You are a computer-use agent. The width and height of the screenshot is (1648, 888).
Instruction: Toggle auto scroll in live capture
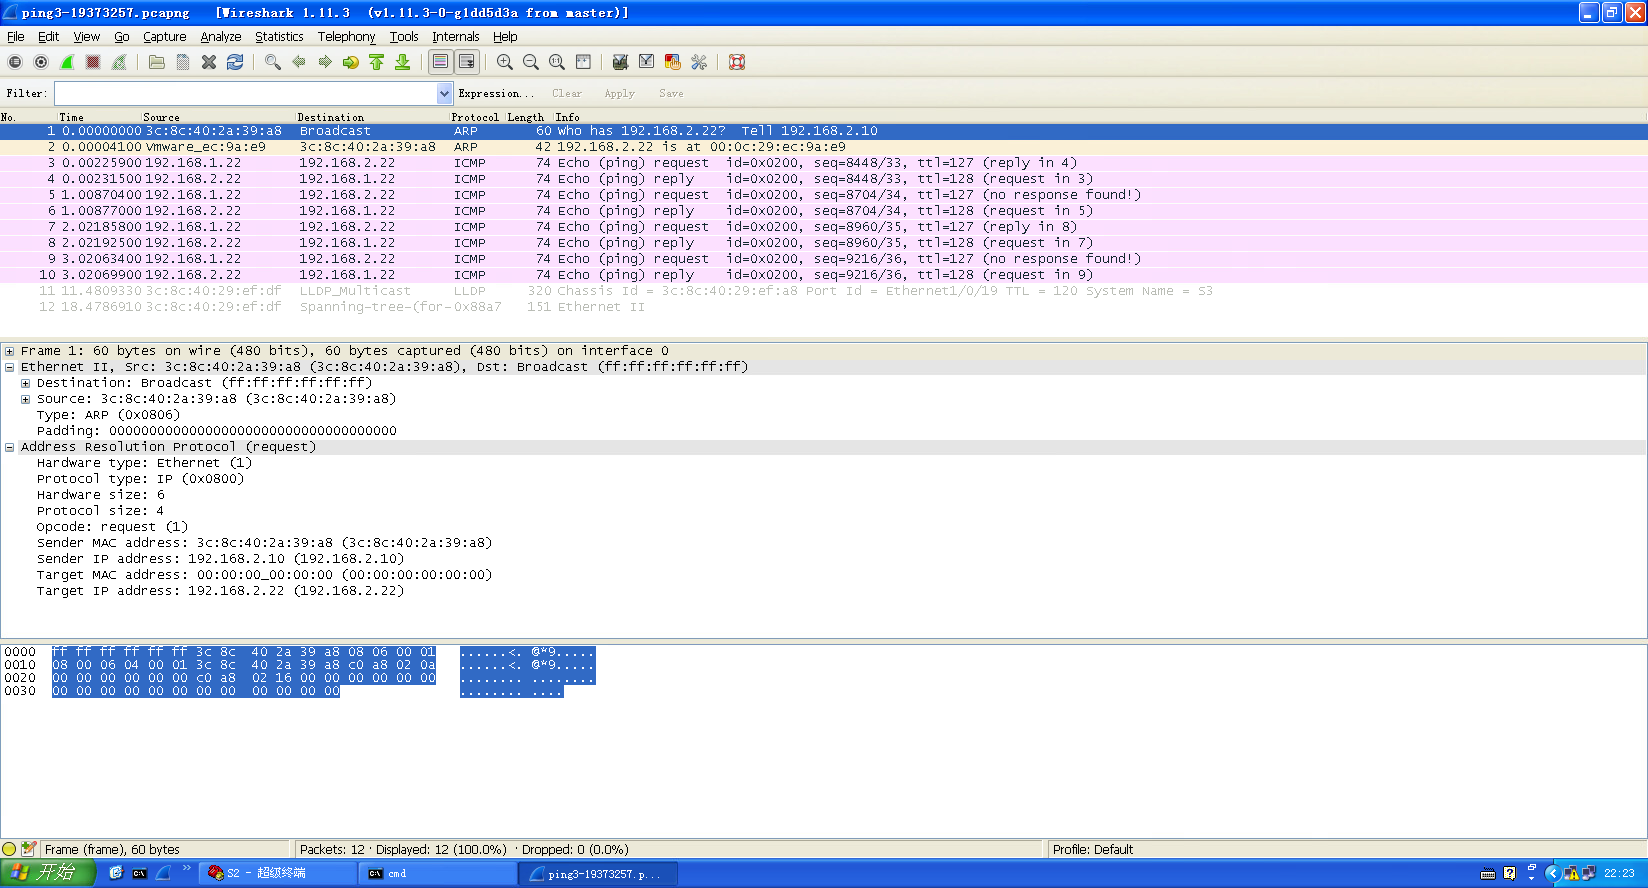(x=467, y=62)
